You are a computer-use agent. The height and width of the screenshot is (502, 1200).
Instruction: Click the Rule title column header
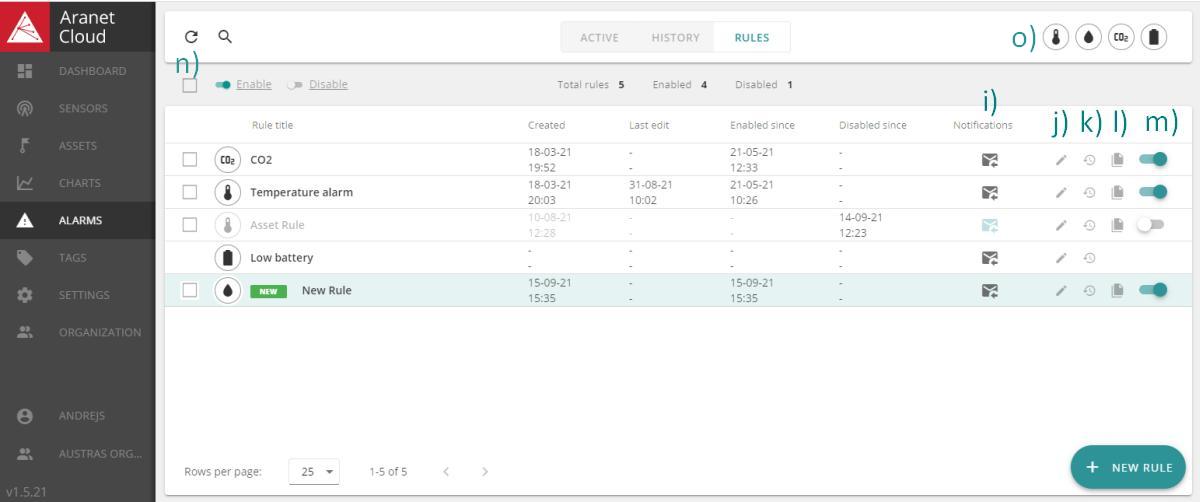click(272, 125)
